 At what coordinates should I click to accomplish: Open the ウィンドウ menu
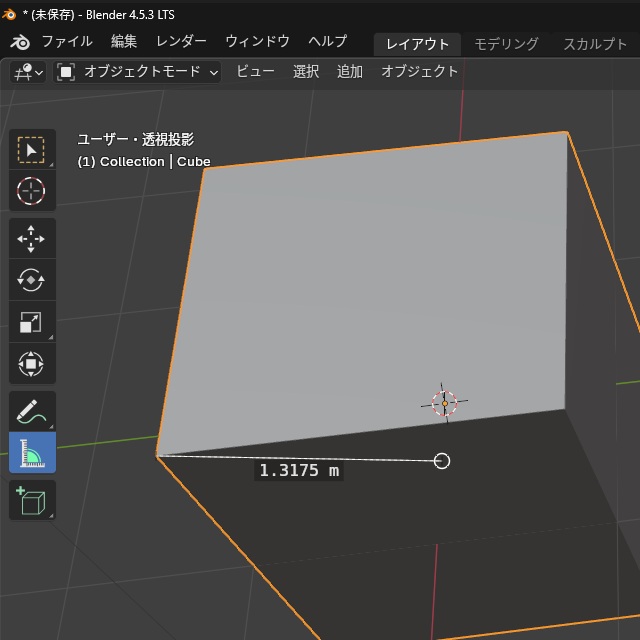pos(257,41)
